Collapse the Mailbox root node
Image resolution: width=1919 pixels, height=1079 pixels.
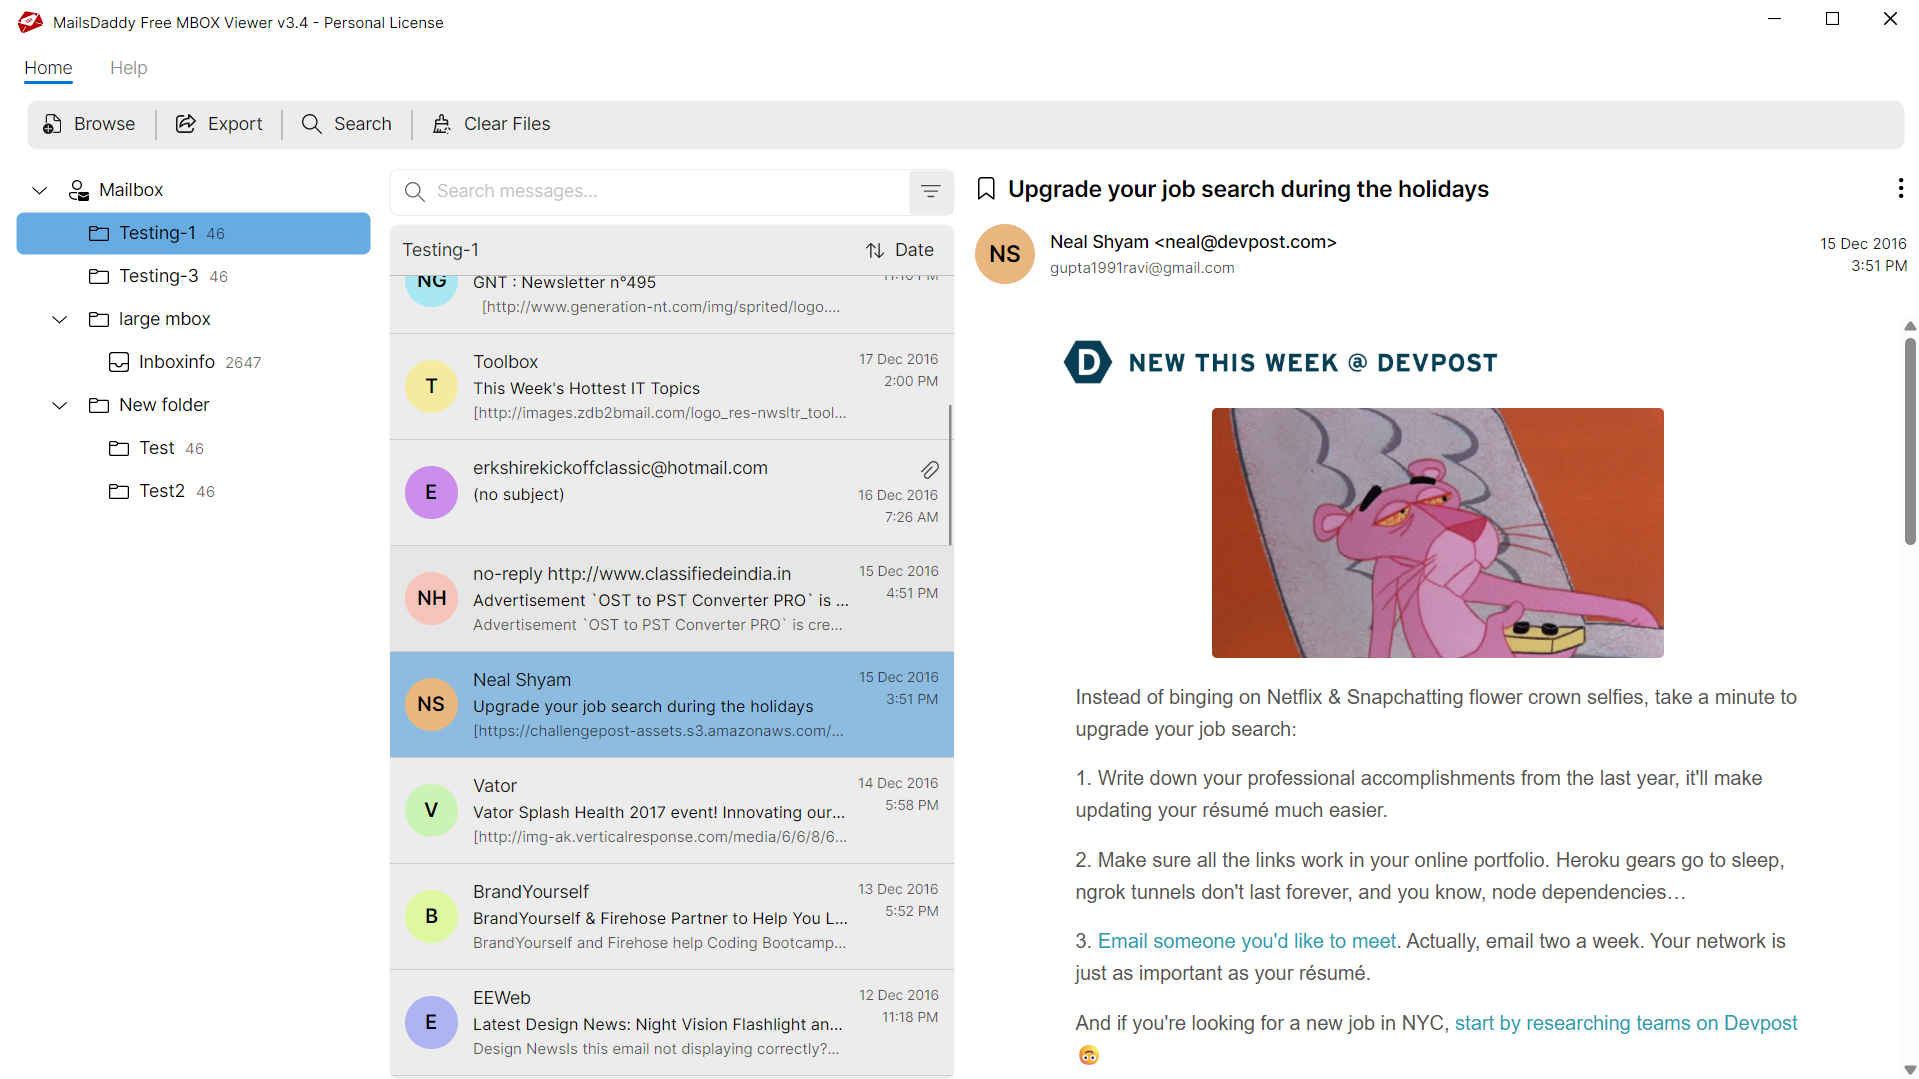click(x=40, y=190)
